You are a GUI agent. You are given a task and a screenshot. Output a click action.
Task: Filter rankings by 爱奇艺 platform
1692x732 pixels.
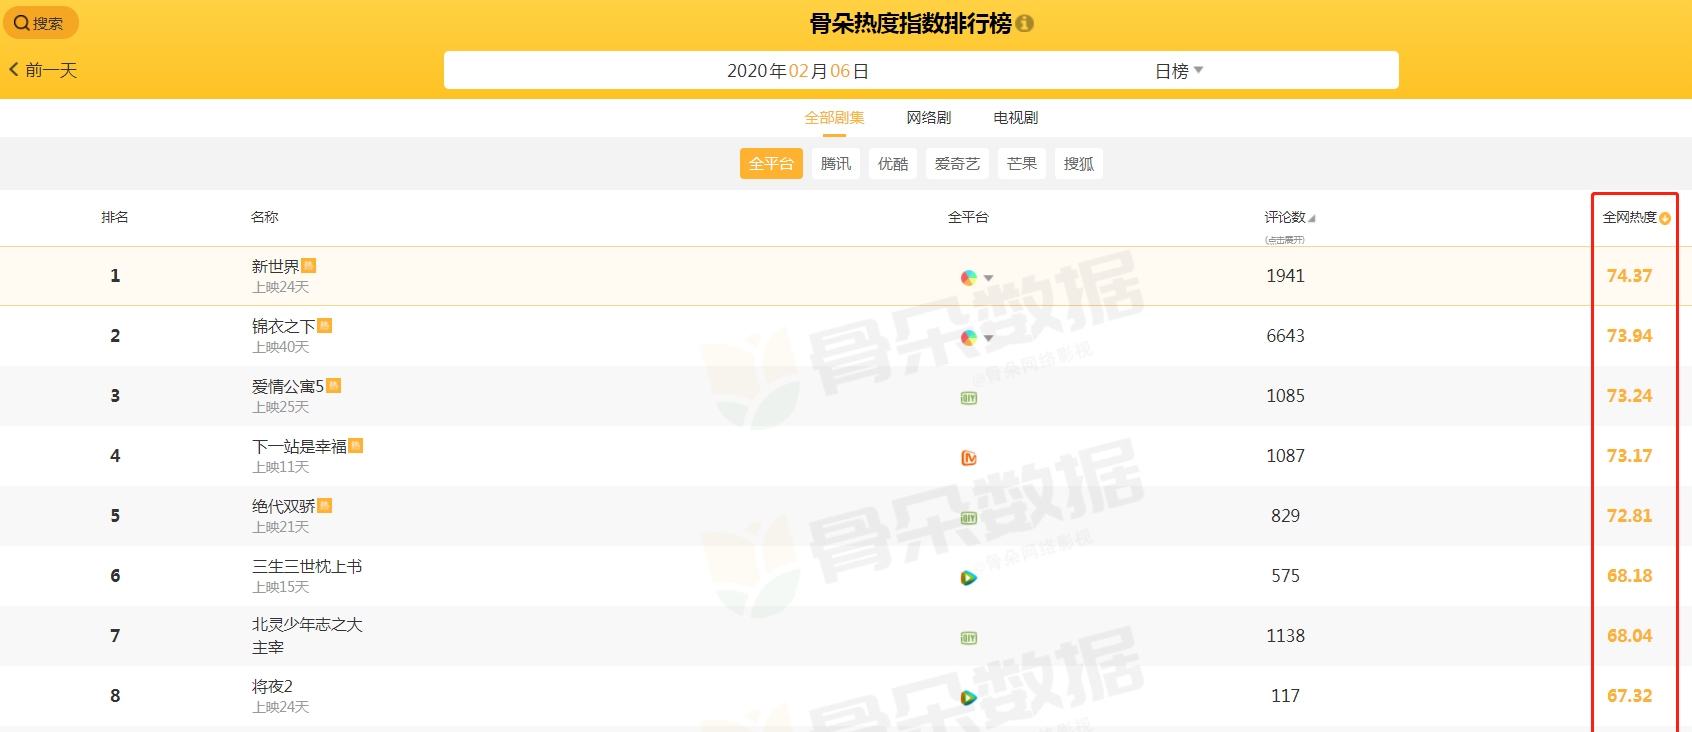[957, 164]
